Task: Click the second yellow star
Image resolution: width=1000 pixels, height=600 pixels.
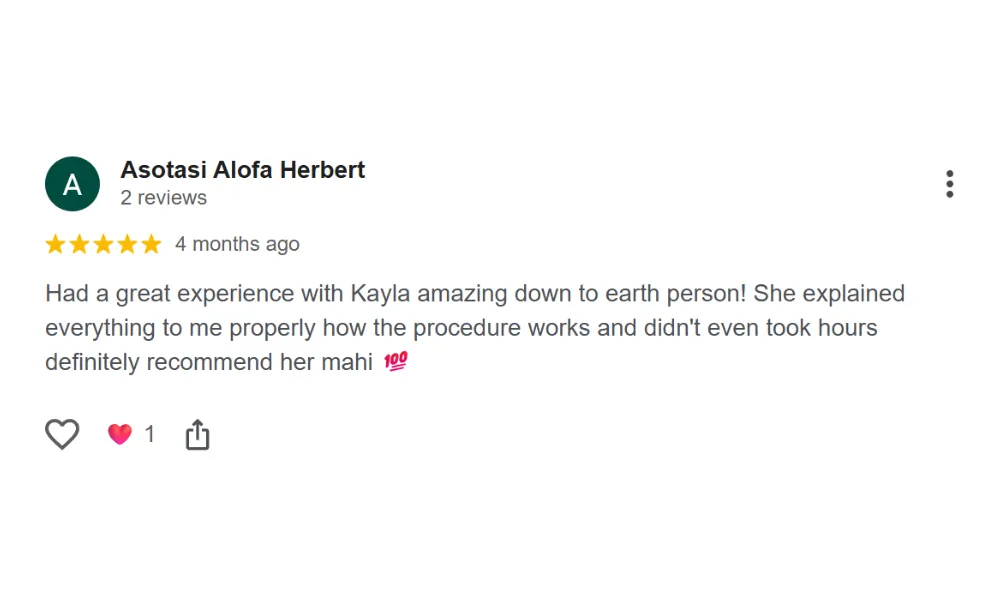Action: 80,244
